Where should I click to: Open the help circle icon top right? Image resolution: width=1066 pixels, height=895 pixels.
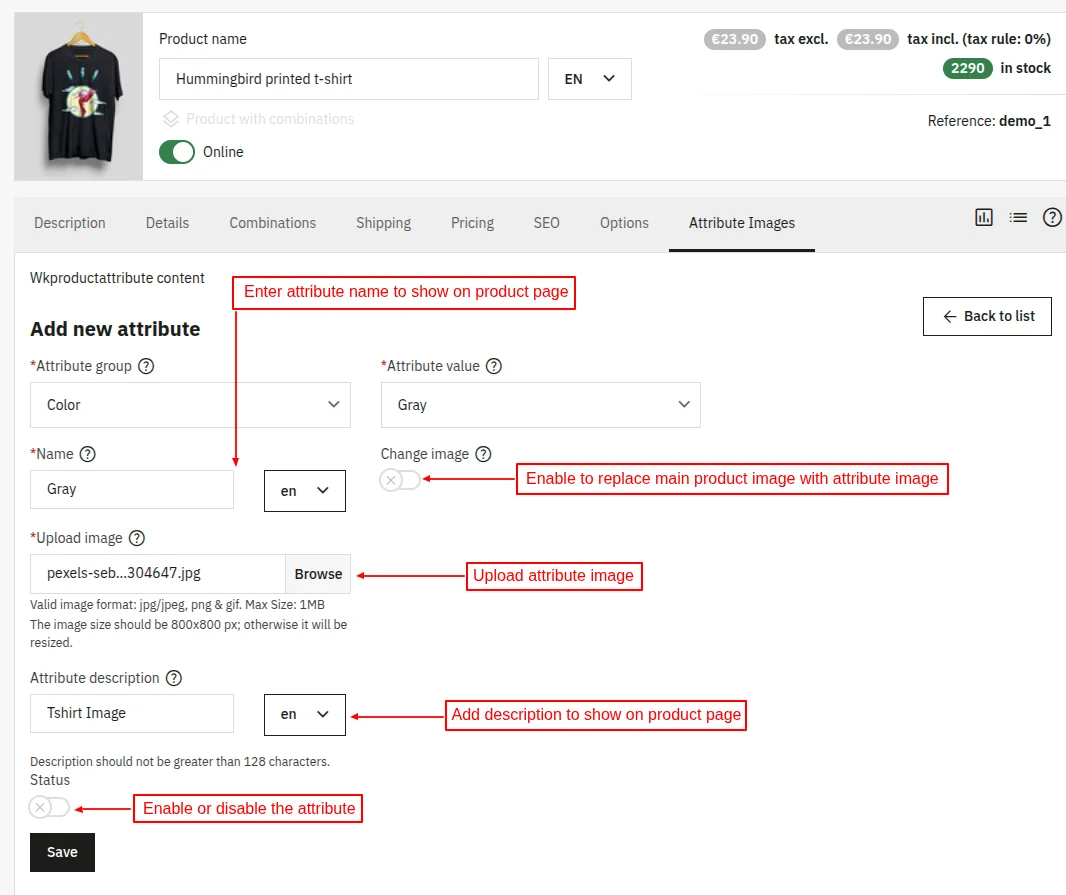[x=1052, y=217]
